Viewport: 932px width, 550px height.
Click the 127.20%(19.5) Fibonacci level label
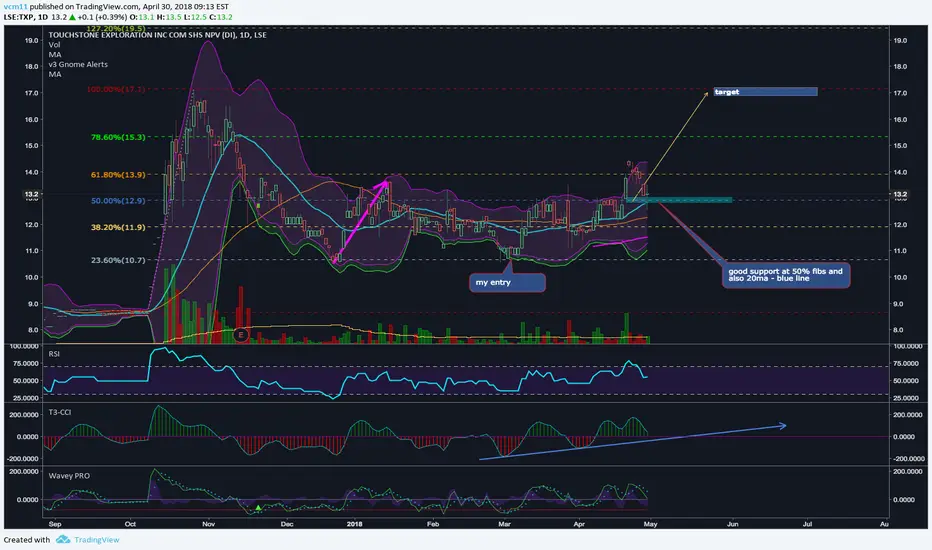[x=116, y=29]
